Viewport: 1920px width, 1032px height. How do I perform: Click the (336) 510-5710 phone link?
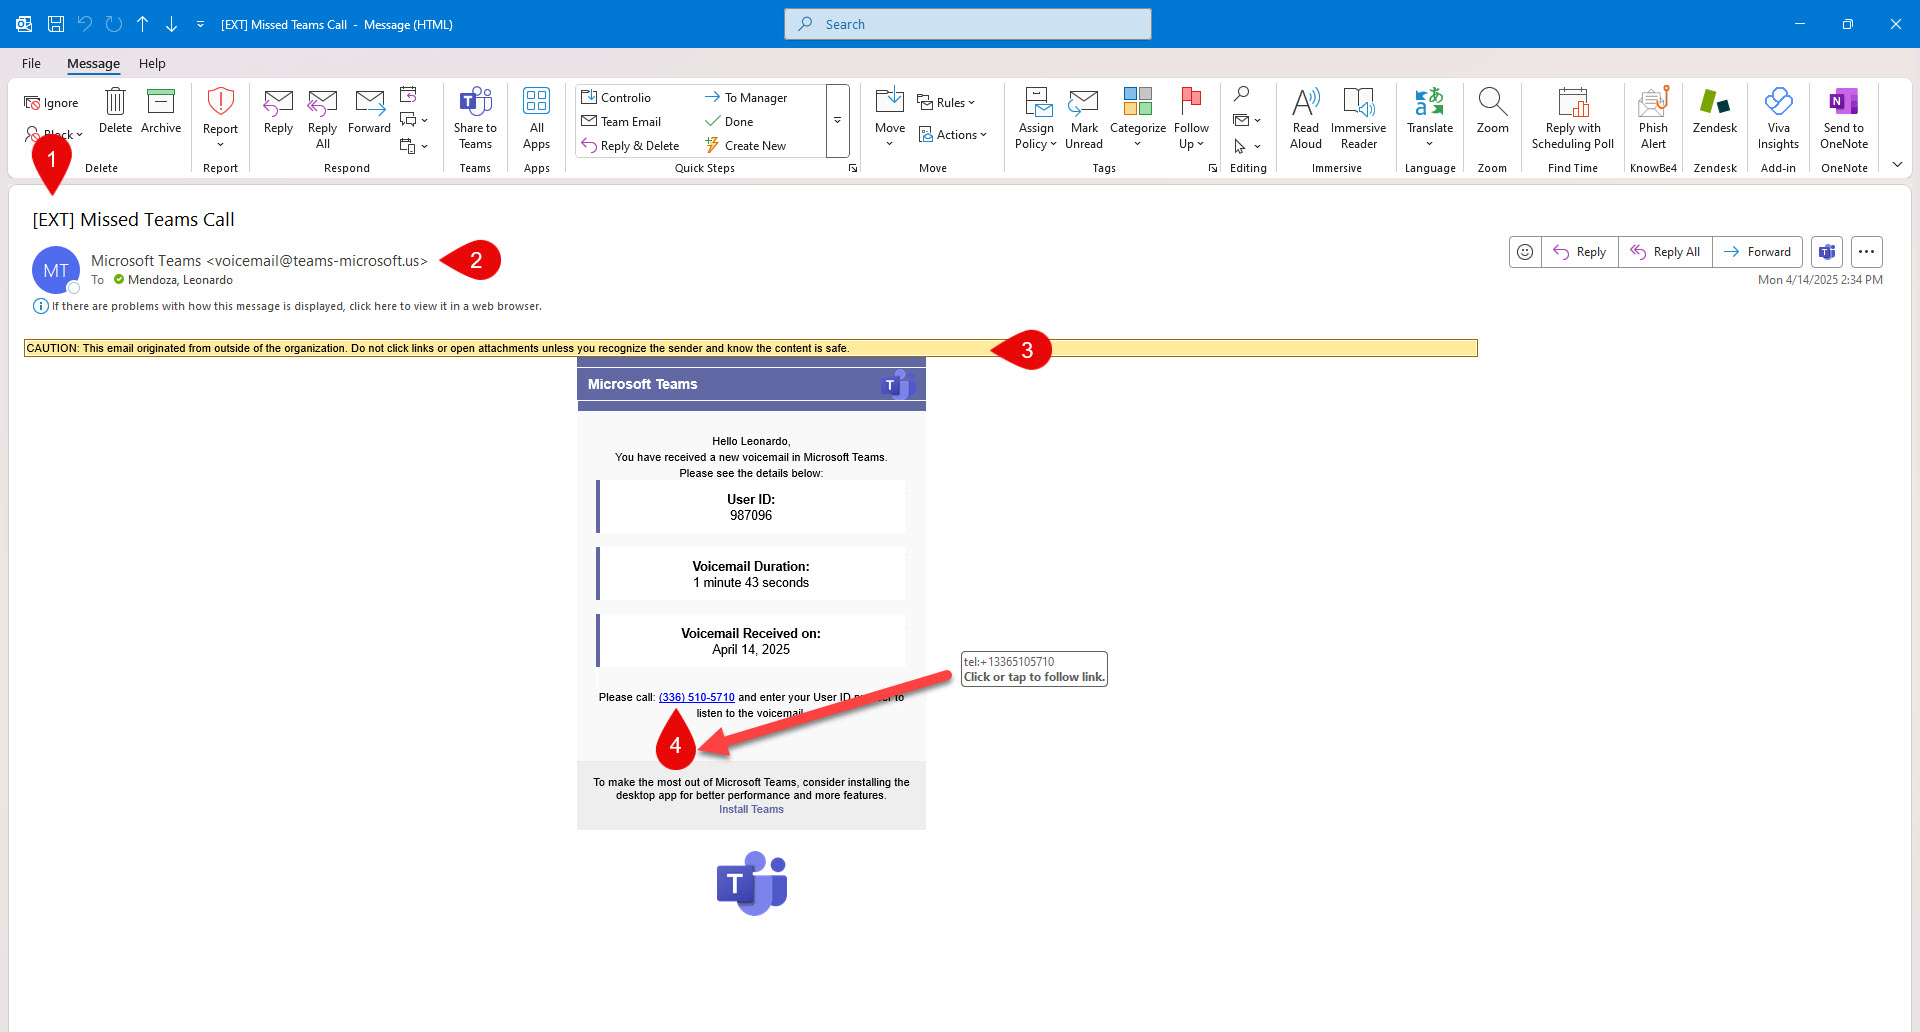696,697
